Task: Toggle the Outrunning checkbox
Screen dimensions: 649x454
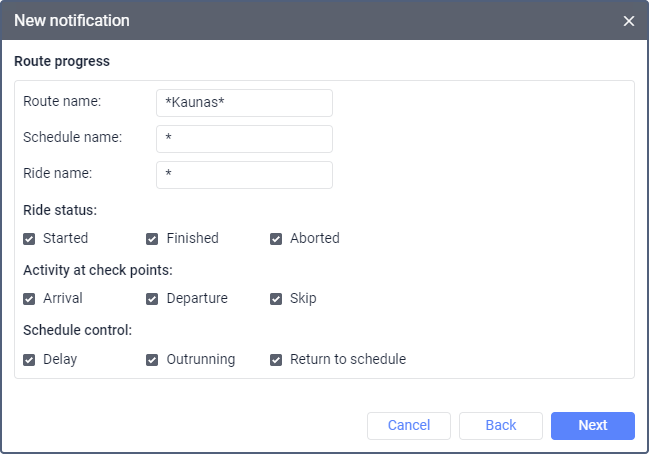Action: click(153, 360)
